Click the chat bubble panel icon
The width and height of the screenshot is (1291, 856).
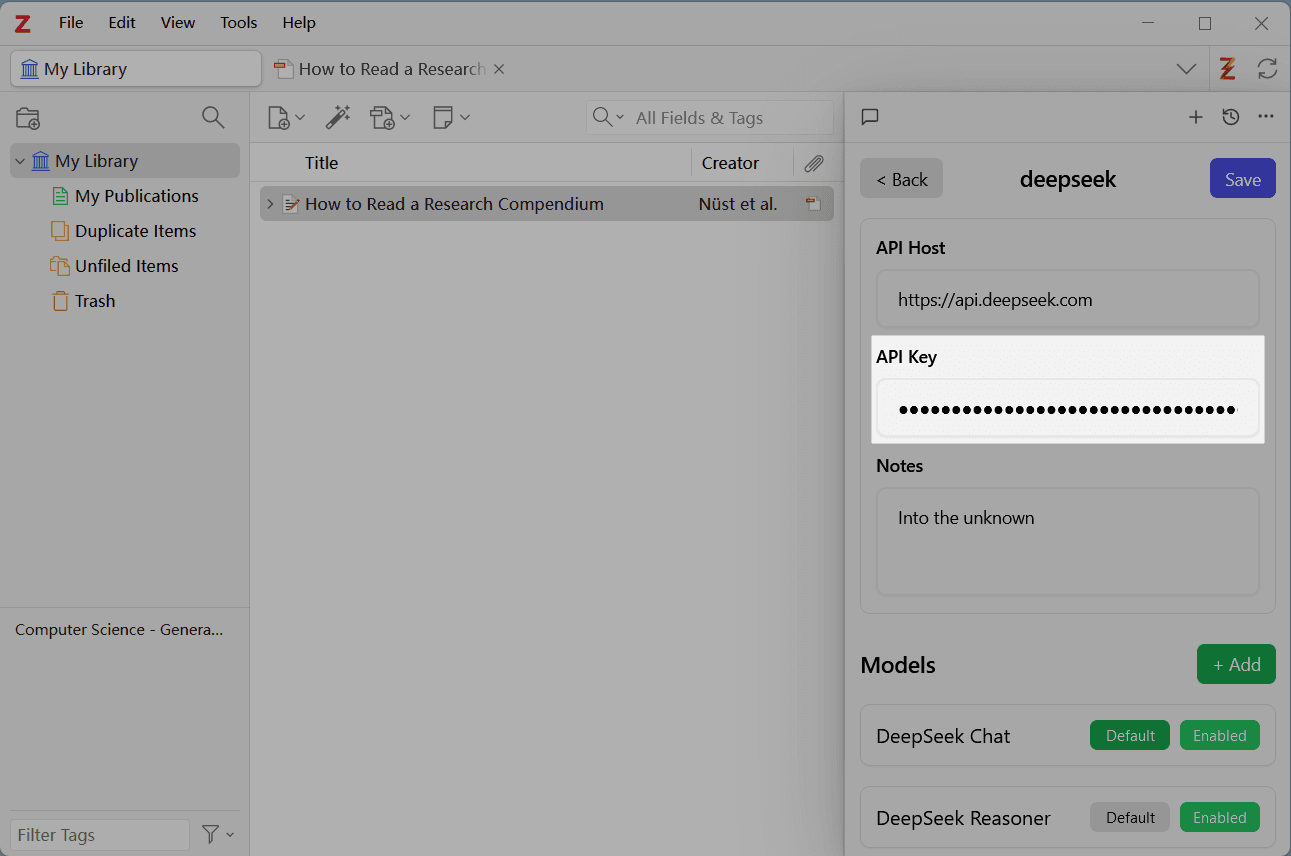point(870,117)
